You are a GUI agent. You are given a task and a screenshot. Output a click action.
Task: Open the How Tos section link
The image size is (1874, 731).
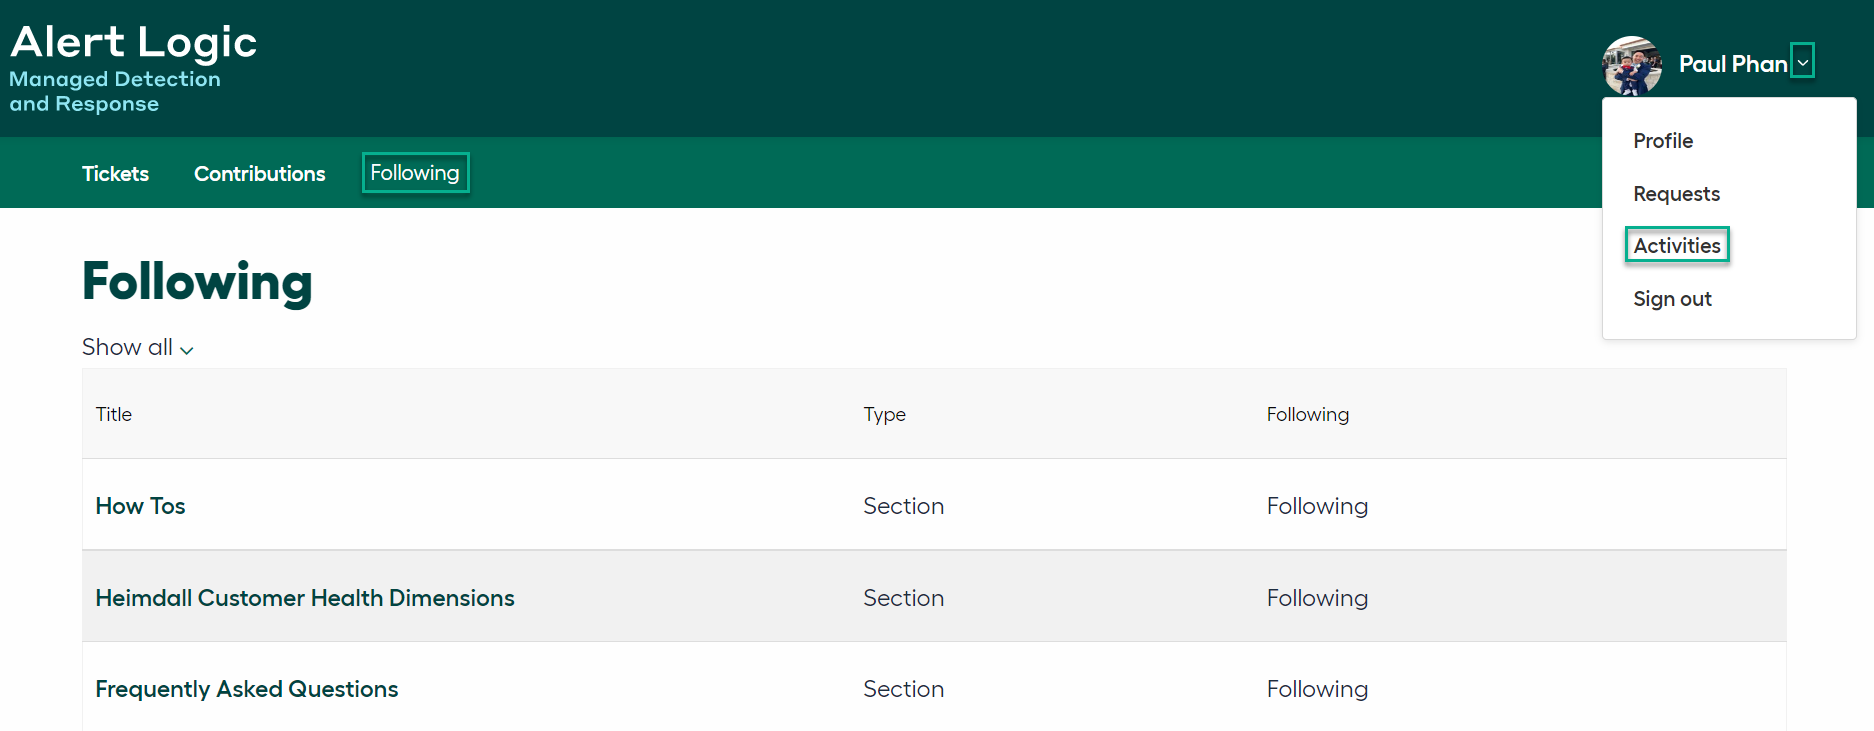[140, 506]
